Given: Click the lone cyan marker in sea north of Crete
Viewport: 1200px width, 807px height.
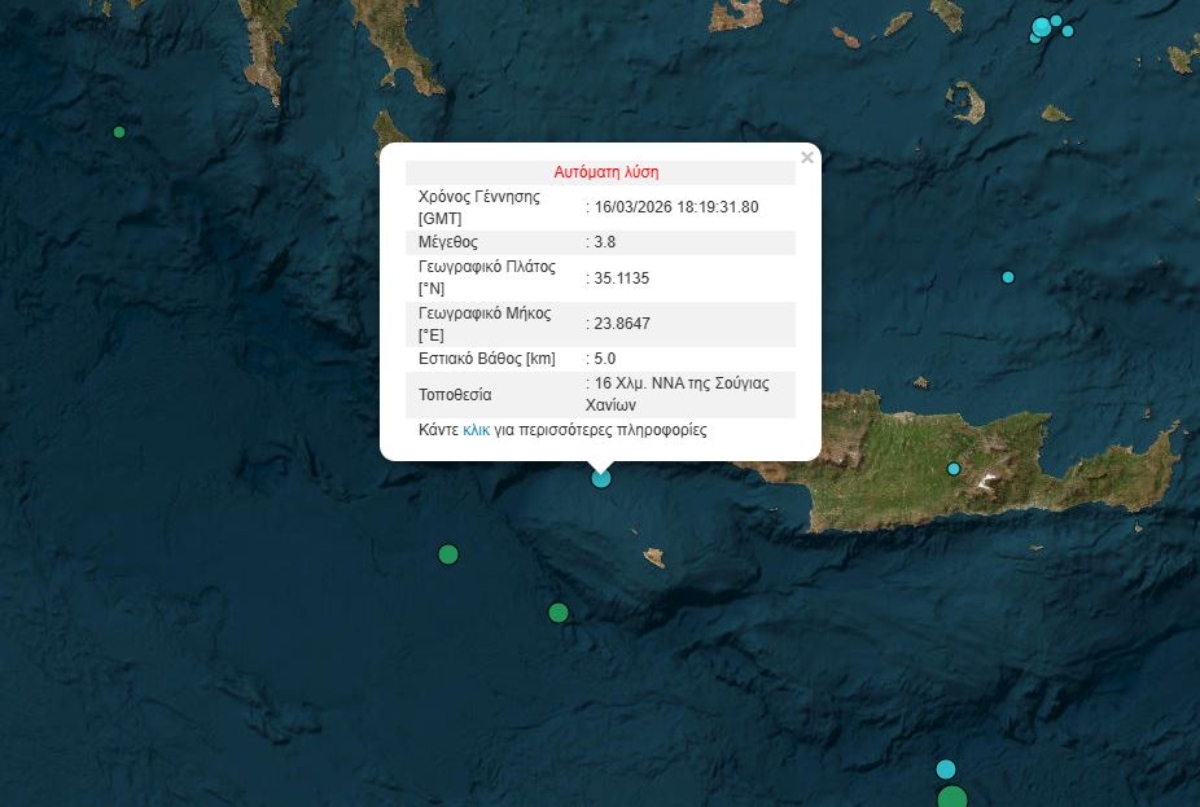Looking at the screenshot, I should [x=1008, y=277].
